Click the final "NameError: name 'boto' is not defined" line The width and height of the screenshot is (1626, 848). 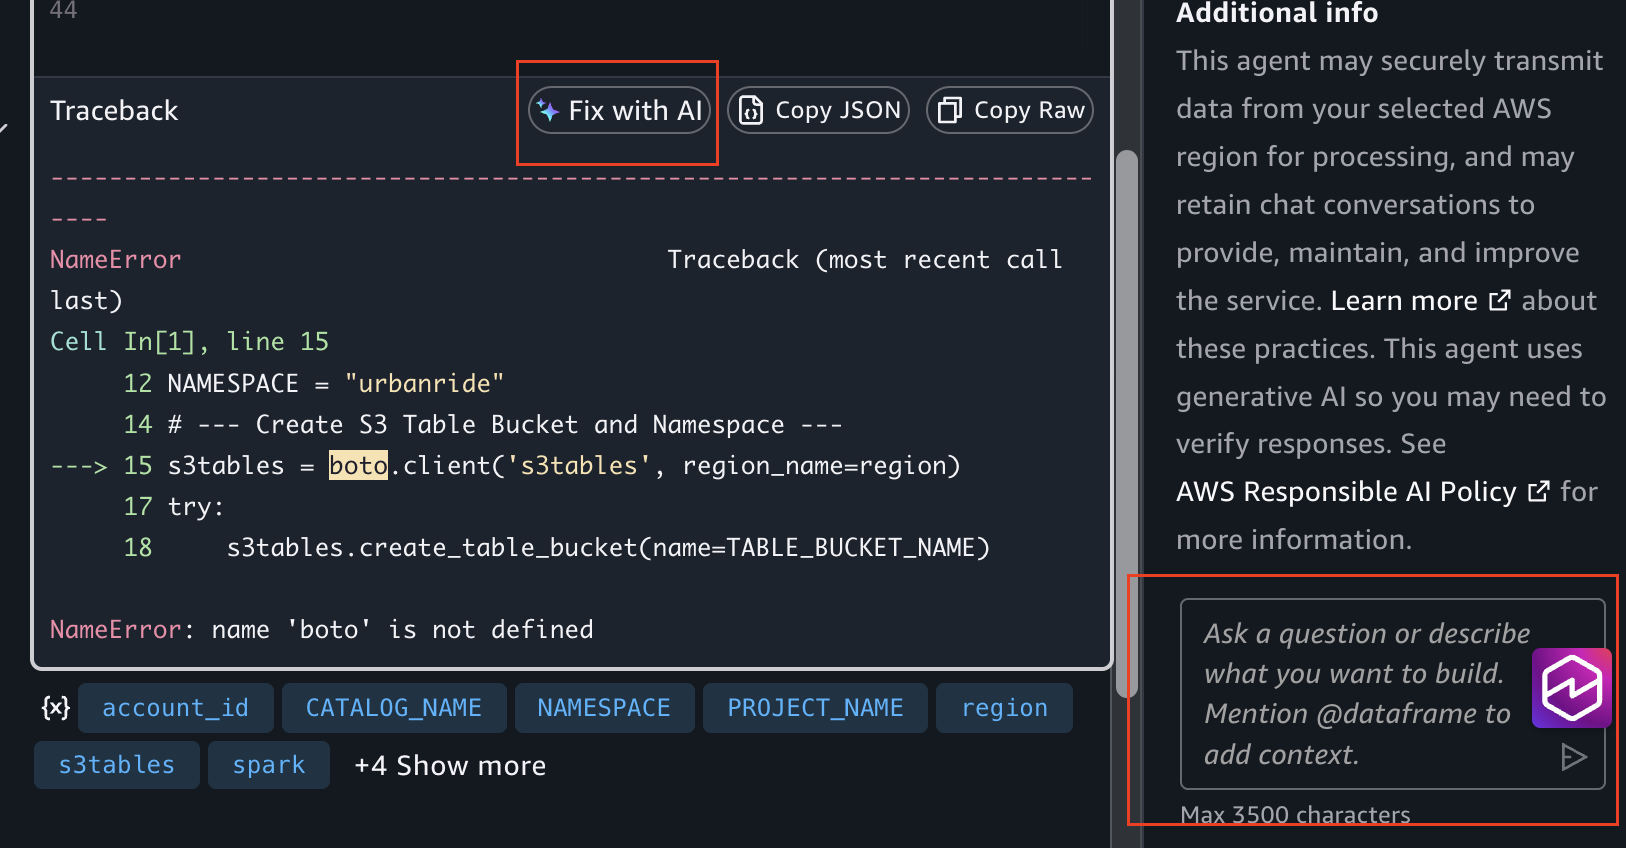[x=322, y=630]
